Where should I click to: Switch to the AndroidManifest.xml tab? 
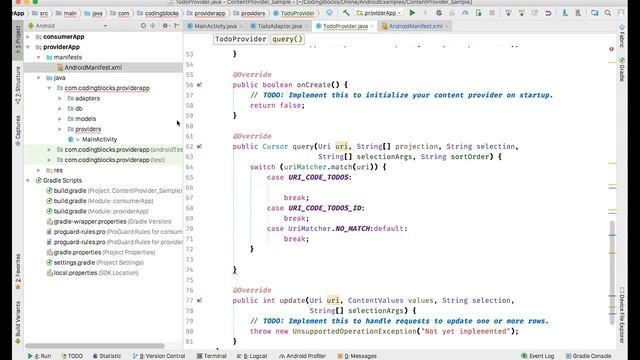click(x=415, y=26)
